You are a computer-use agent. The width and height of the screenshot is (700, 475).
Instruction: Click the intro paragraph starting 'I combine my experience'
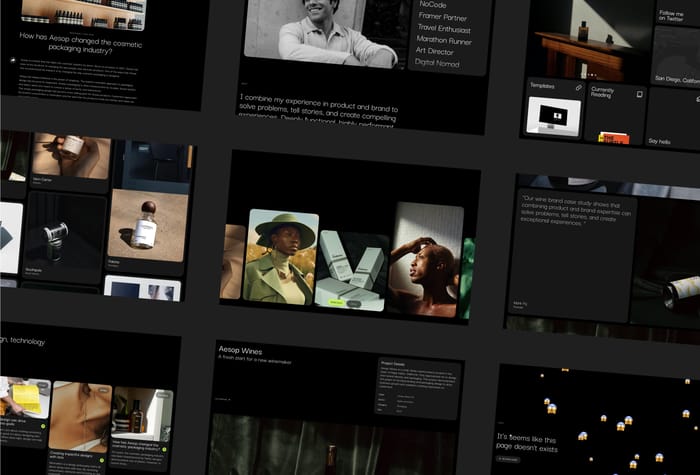(x=318, y=111)
